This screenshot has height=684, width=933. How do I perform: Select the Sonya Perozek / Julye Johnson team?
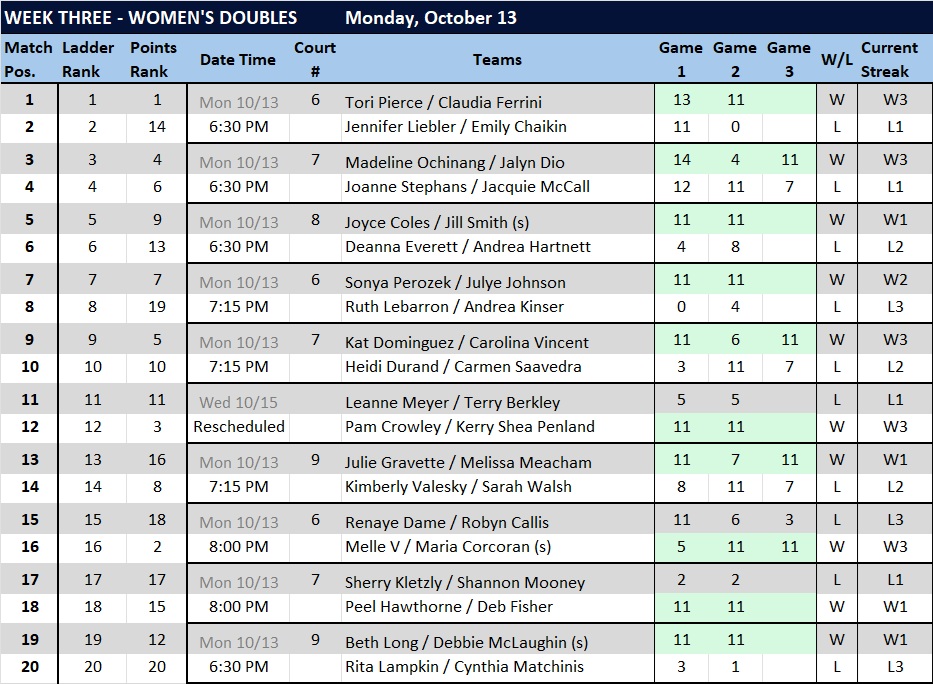455,282
